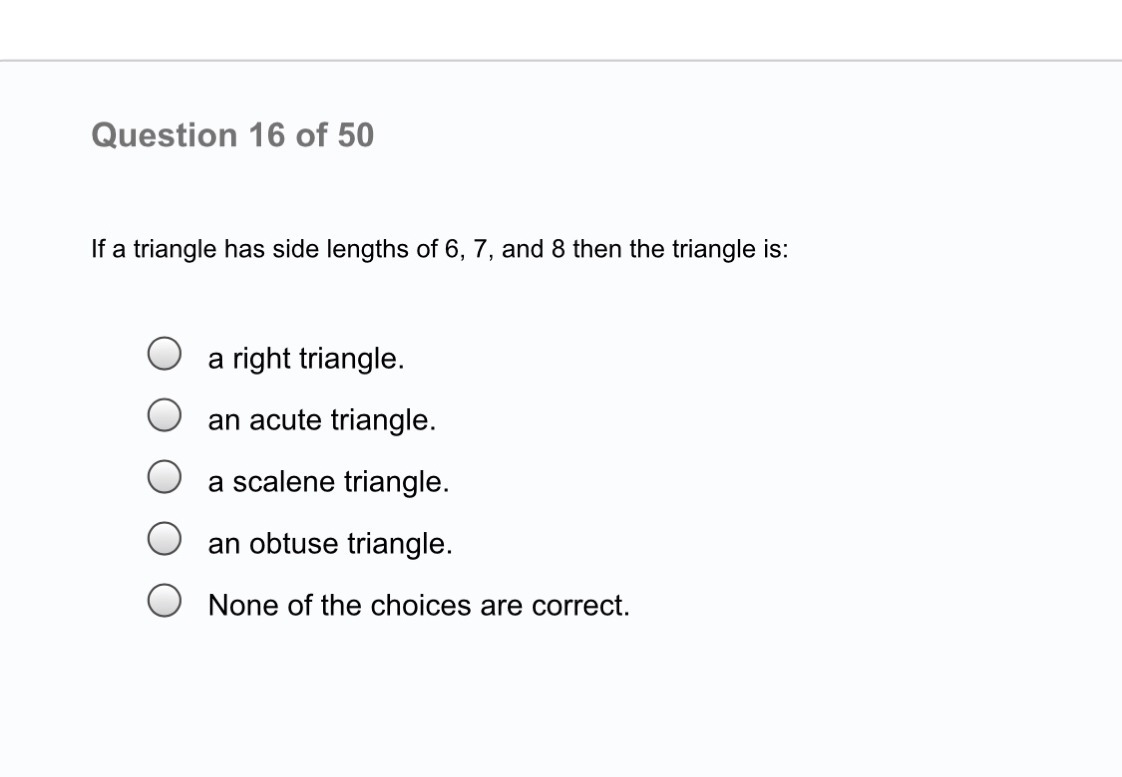Click the number "50" in the heading
Screen dimensions: 1122x777
coord(356,135)
